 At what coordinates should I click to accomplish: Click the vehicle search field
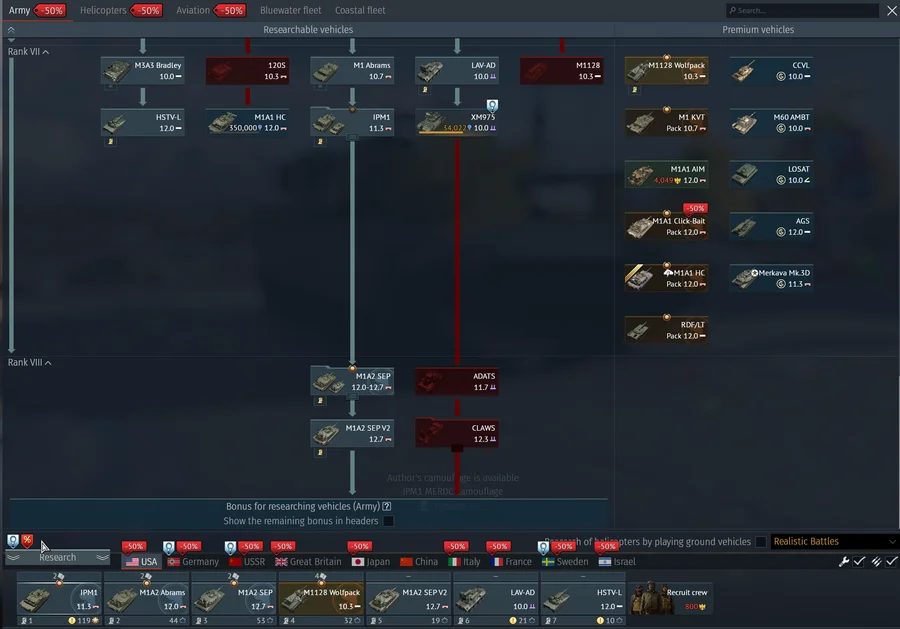click(x=800, y=10)
